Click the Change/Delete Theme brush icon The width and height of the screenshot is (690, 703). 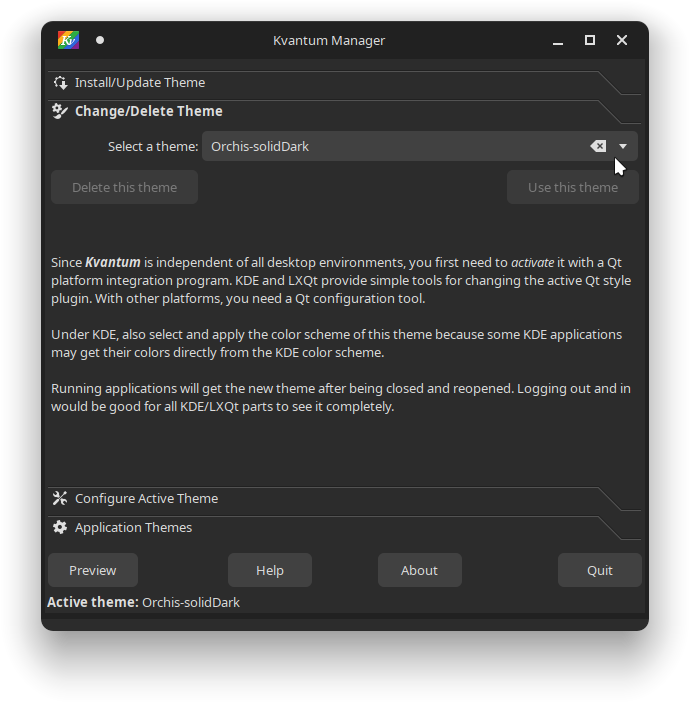pyautogui.click(x=60, y=111)
